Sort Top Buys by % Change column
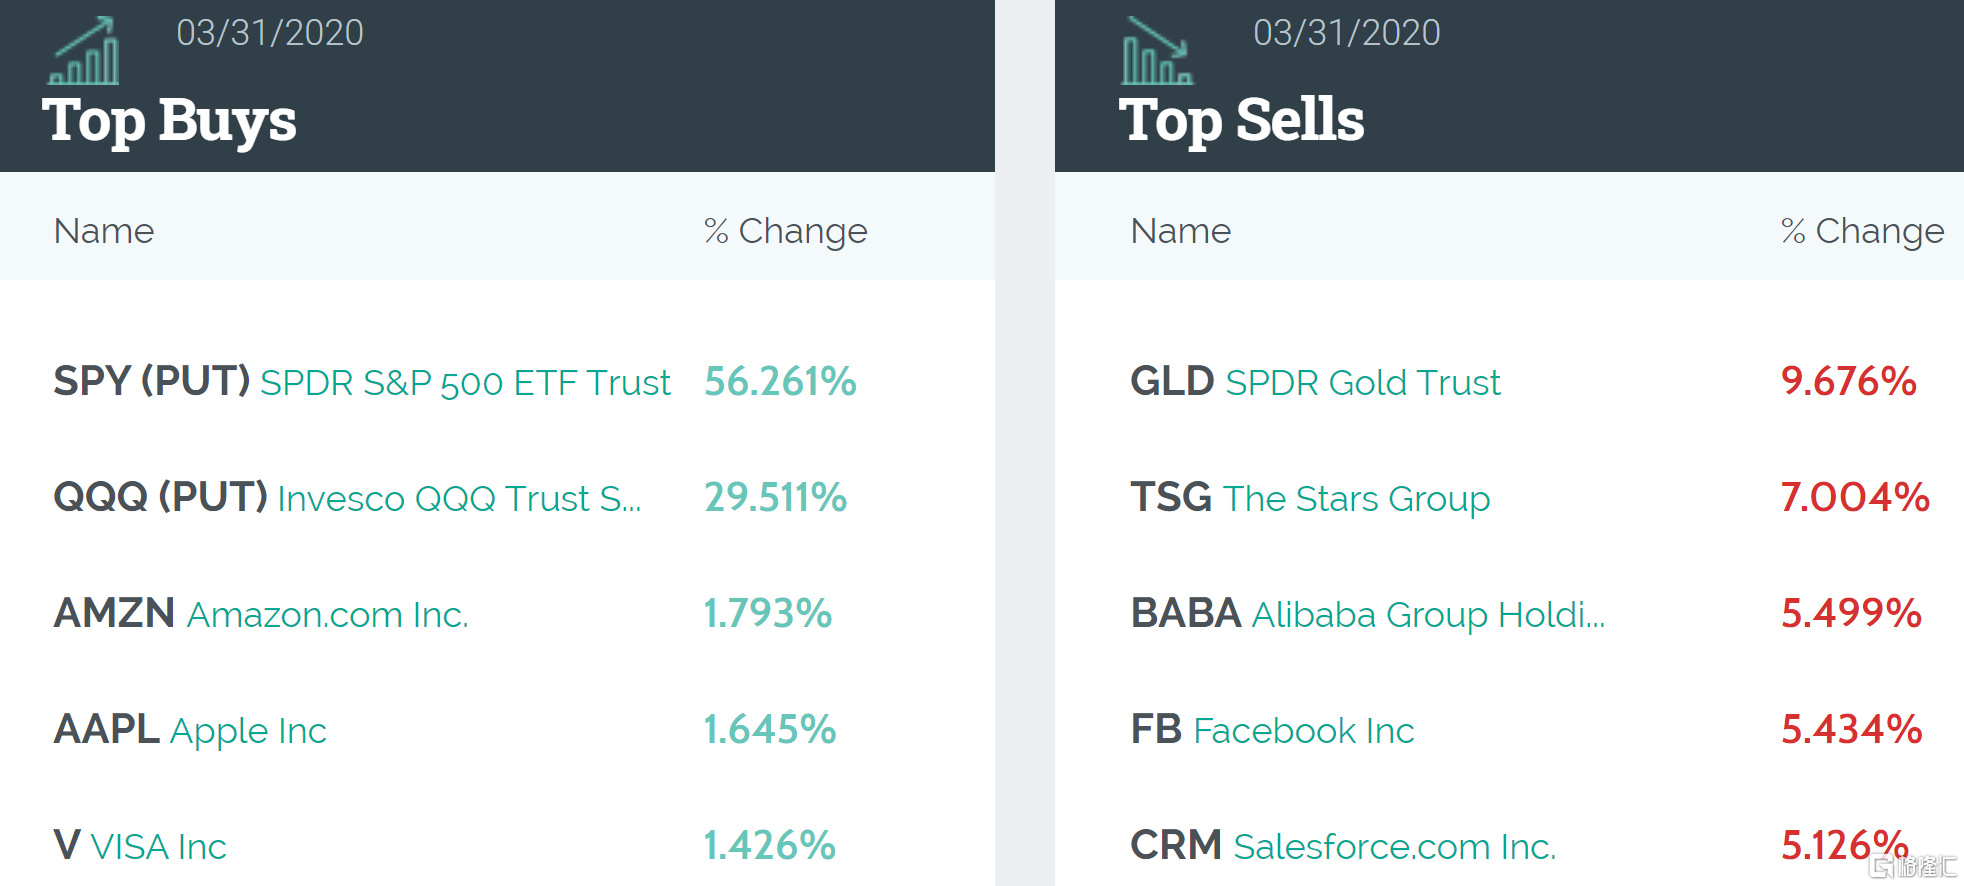 coord(785,231)
